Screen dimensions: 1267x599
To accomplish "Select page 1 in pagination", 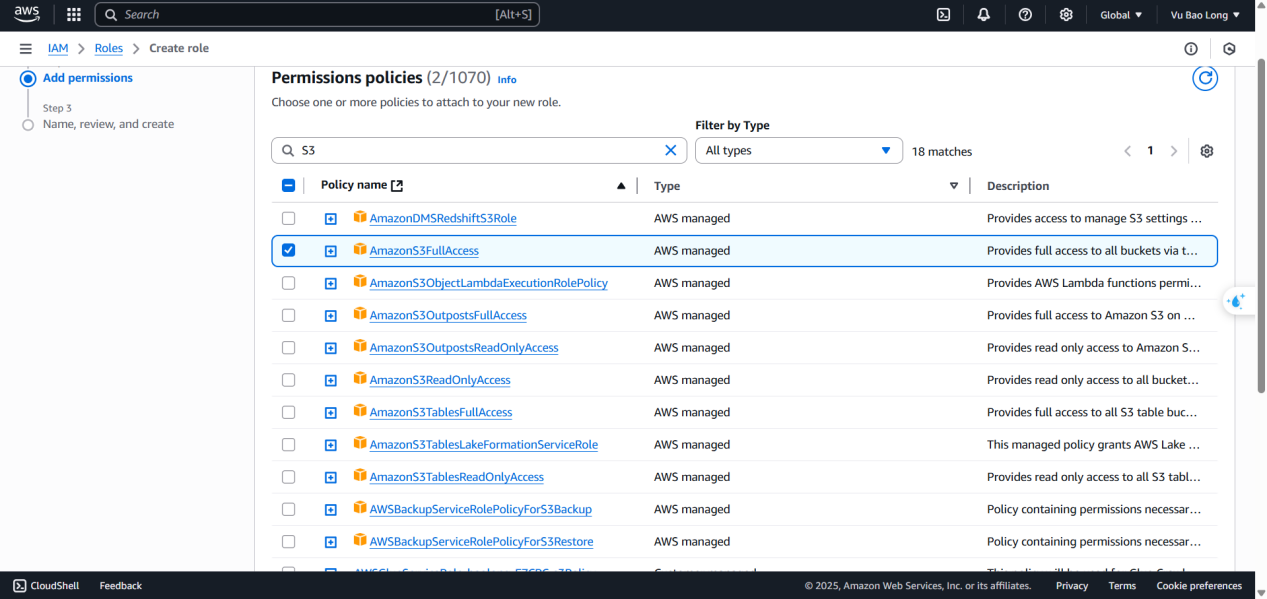I will click(x=1150, y=151).
